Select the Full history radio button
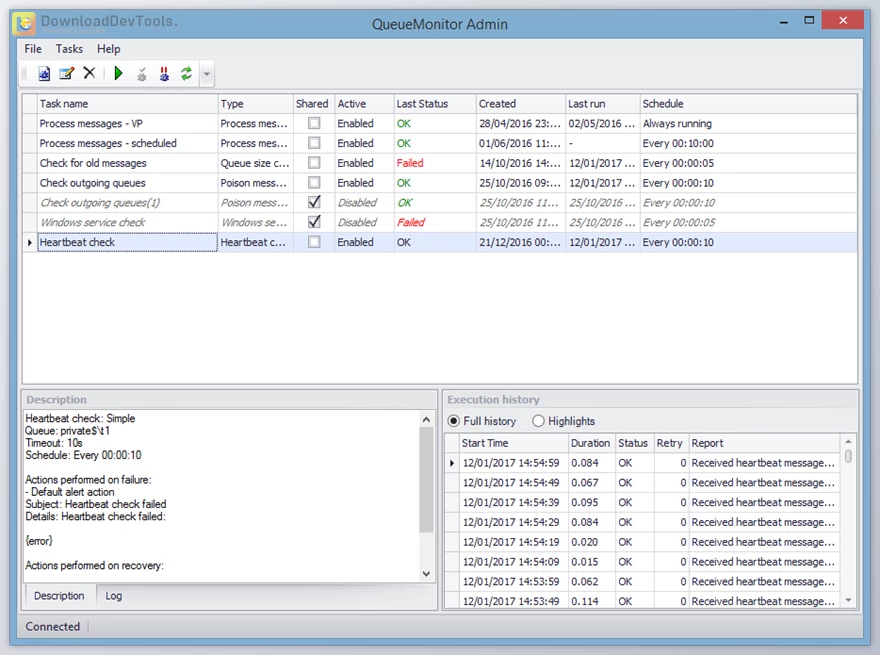Screen dimensions: 880x655 coord(453,421)
